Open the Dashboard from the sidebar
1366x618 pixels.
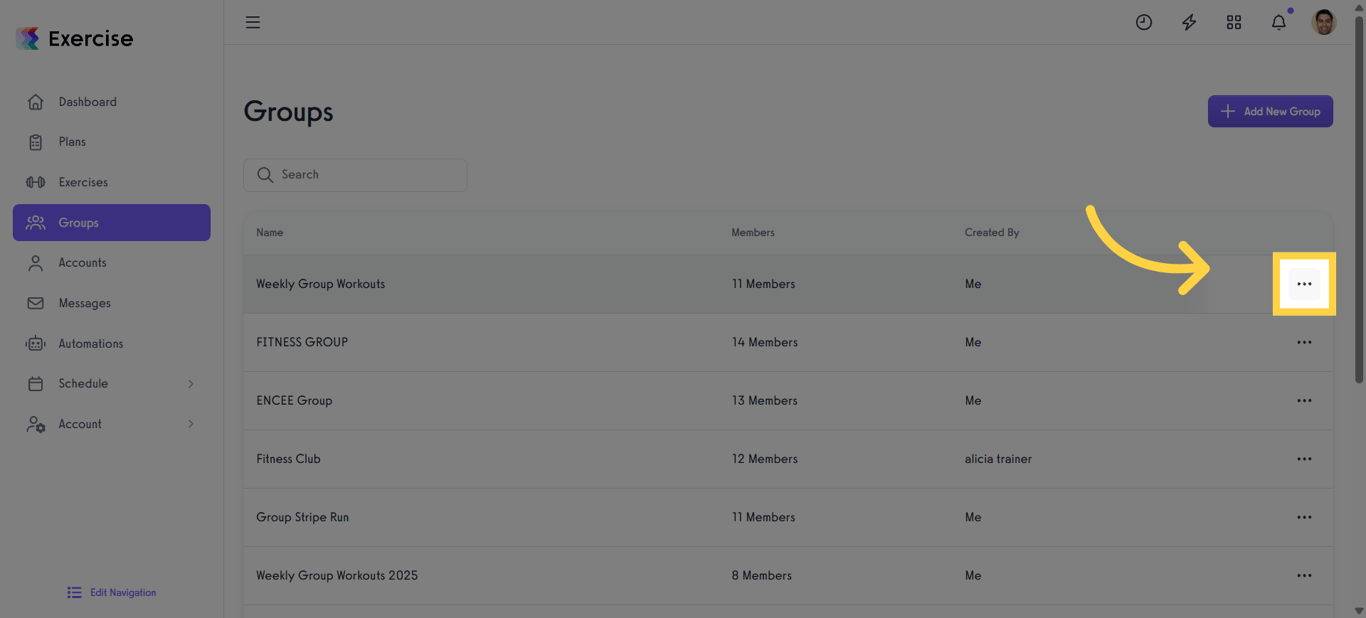tap(35, 101)
